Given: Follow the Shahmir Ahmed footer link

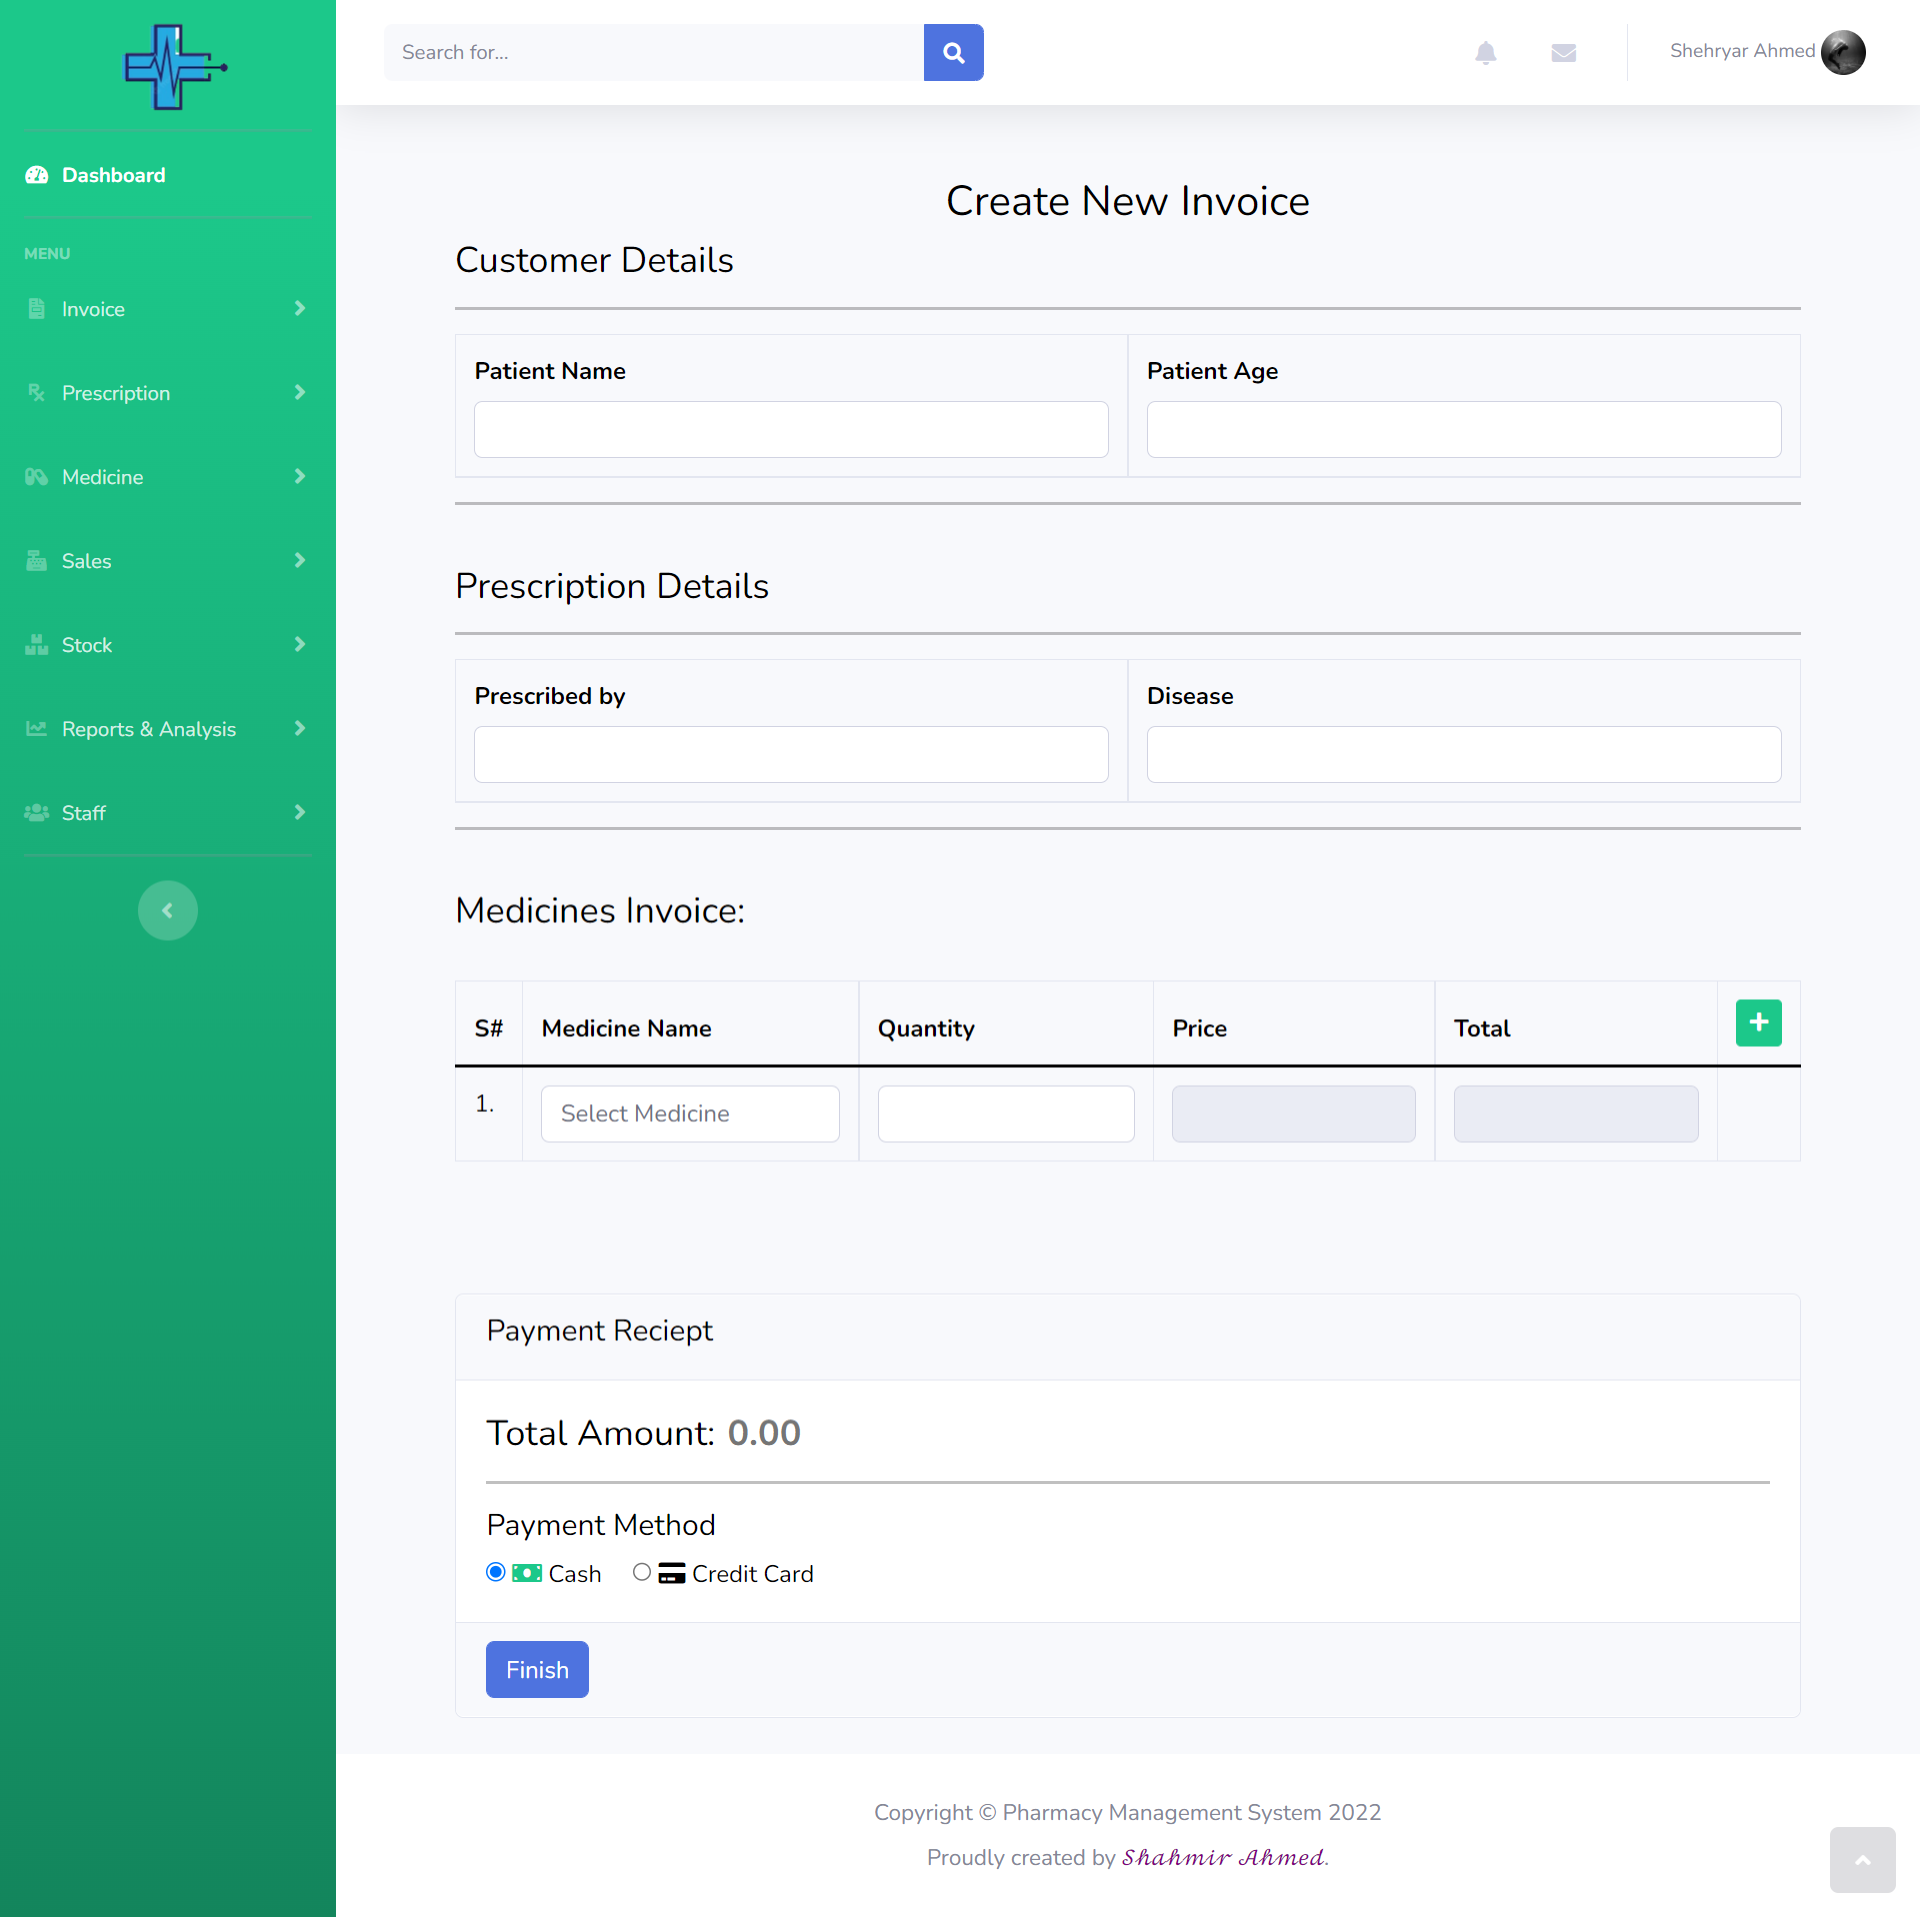Looking at the screenshot, I should [1223, 1858].
